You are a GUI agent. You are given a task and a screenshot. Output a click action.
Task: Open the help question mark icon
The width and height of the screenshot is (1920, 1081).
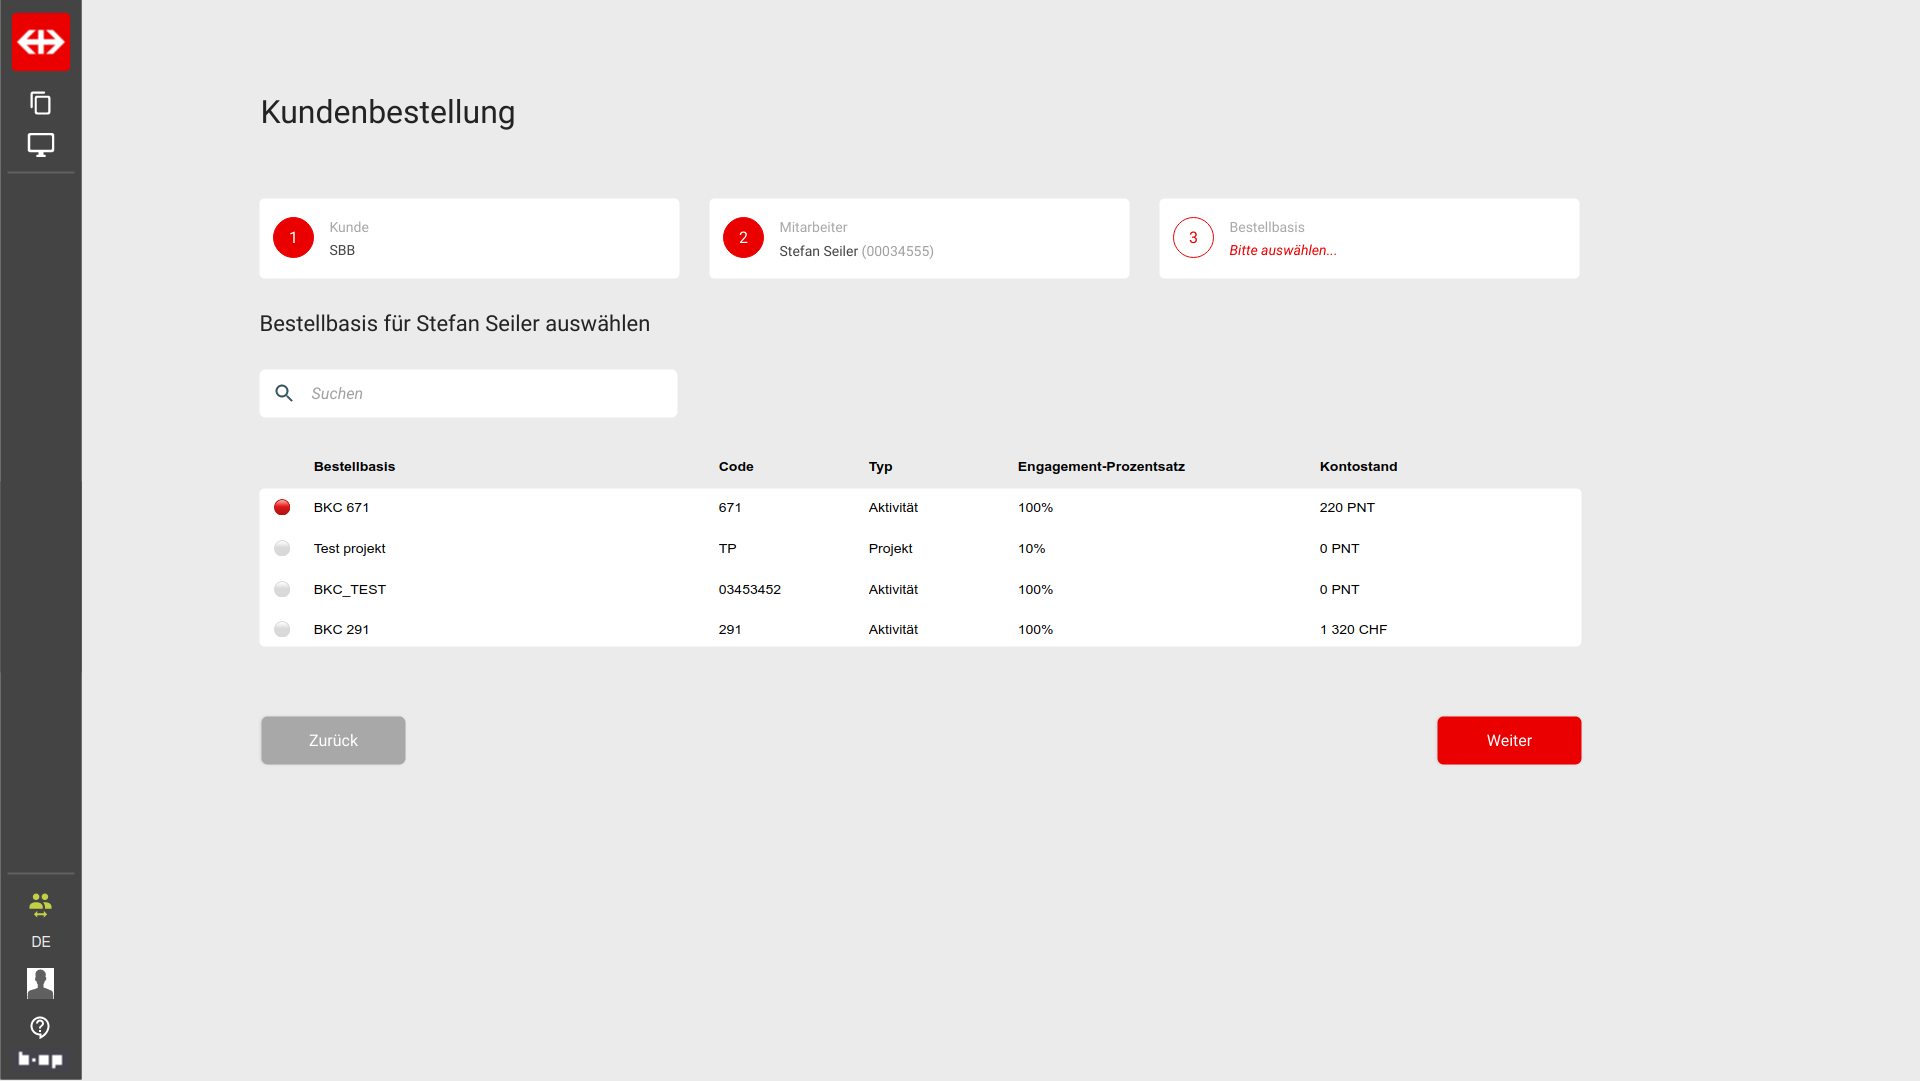(40, 1027)
